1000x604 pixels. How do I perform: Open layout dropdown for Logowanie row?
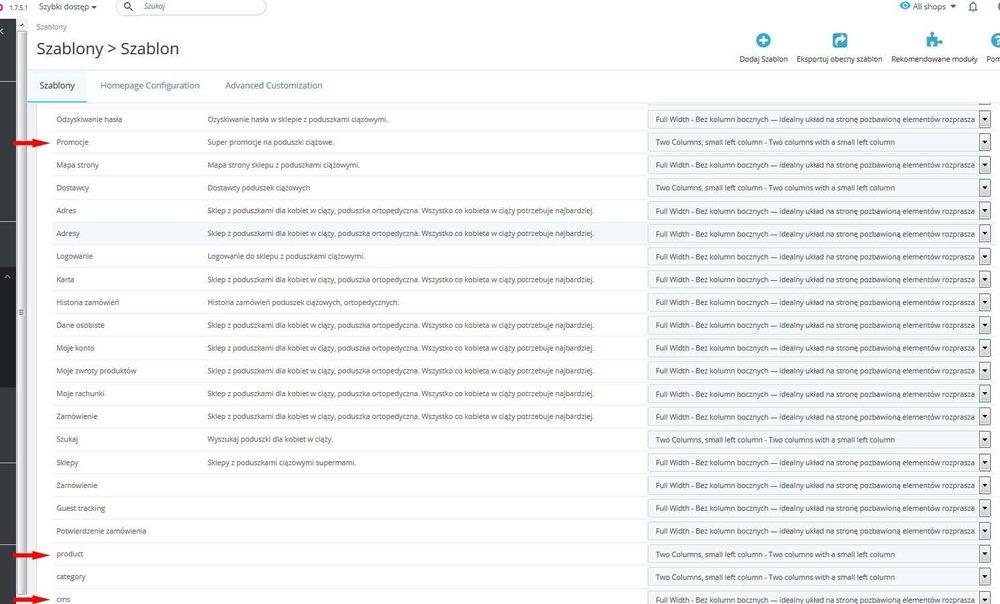(819, 257)
